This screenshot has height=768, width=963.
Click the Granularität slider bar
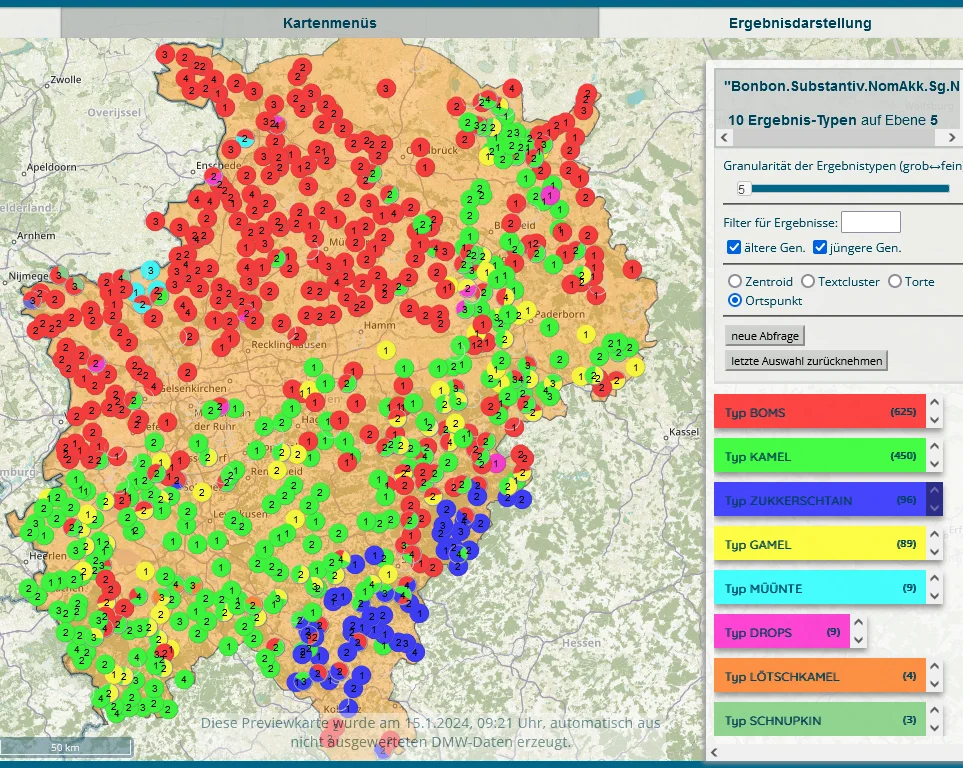pyautogui.click(x=850, y=189)
